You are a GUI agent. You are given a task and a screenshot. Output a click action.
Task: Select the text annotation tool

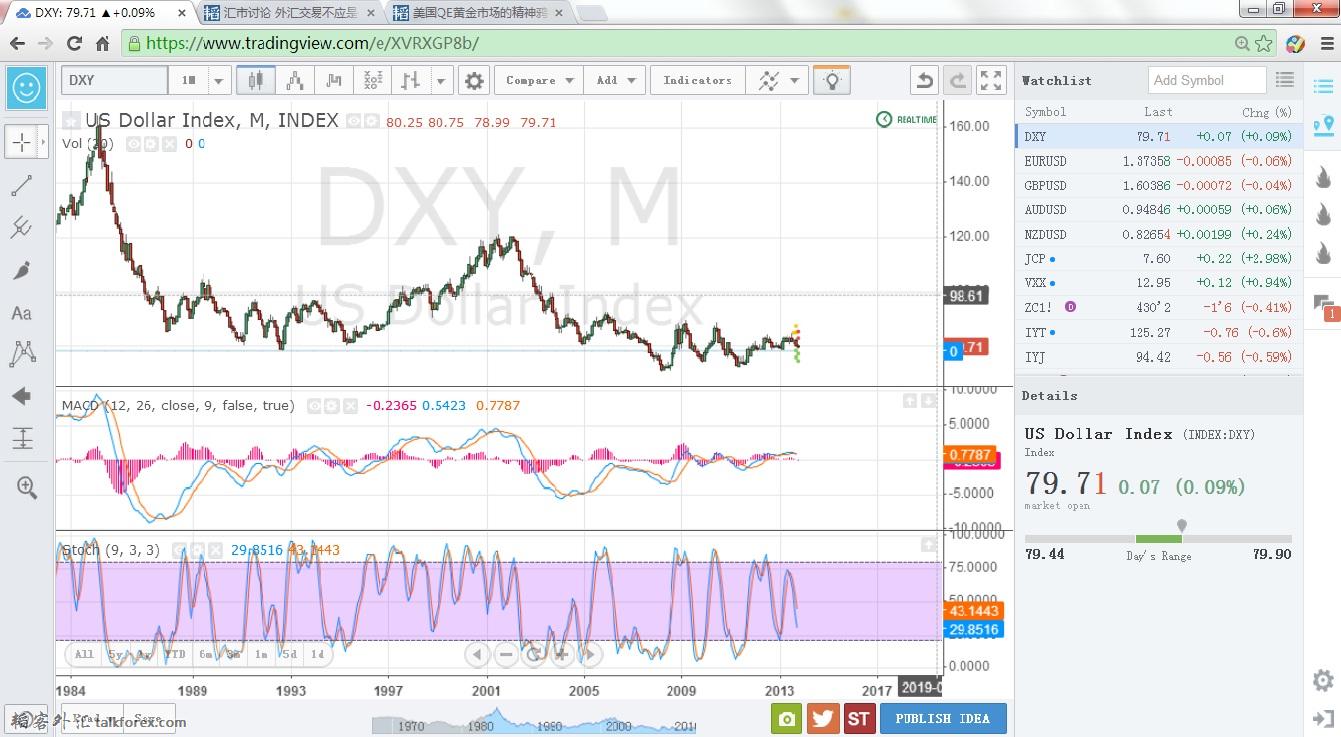[22, 313]
